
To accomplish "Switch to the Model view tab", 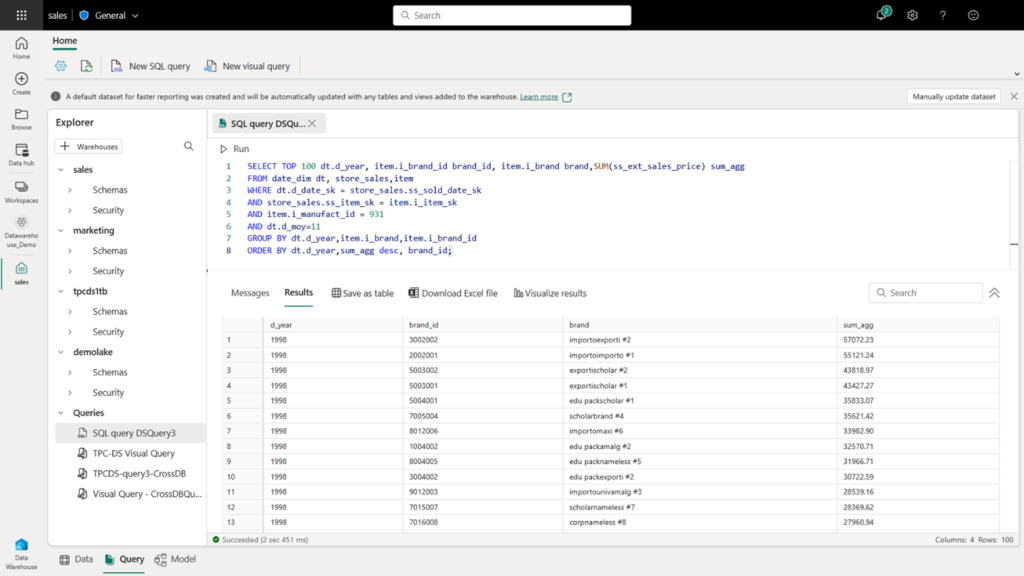I will coord(176,559).
